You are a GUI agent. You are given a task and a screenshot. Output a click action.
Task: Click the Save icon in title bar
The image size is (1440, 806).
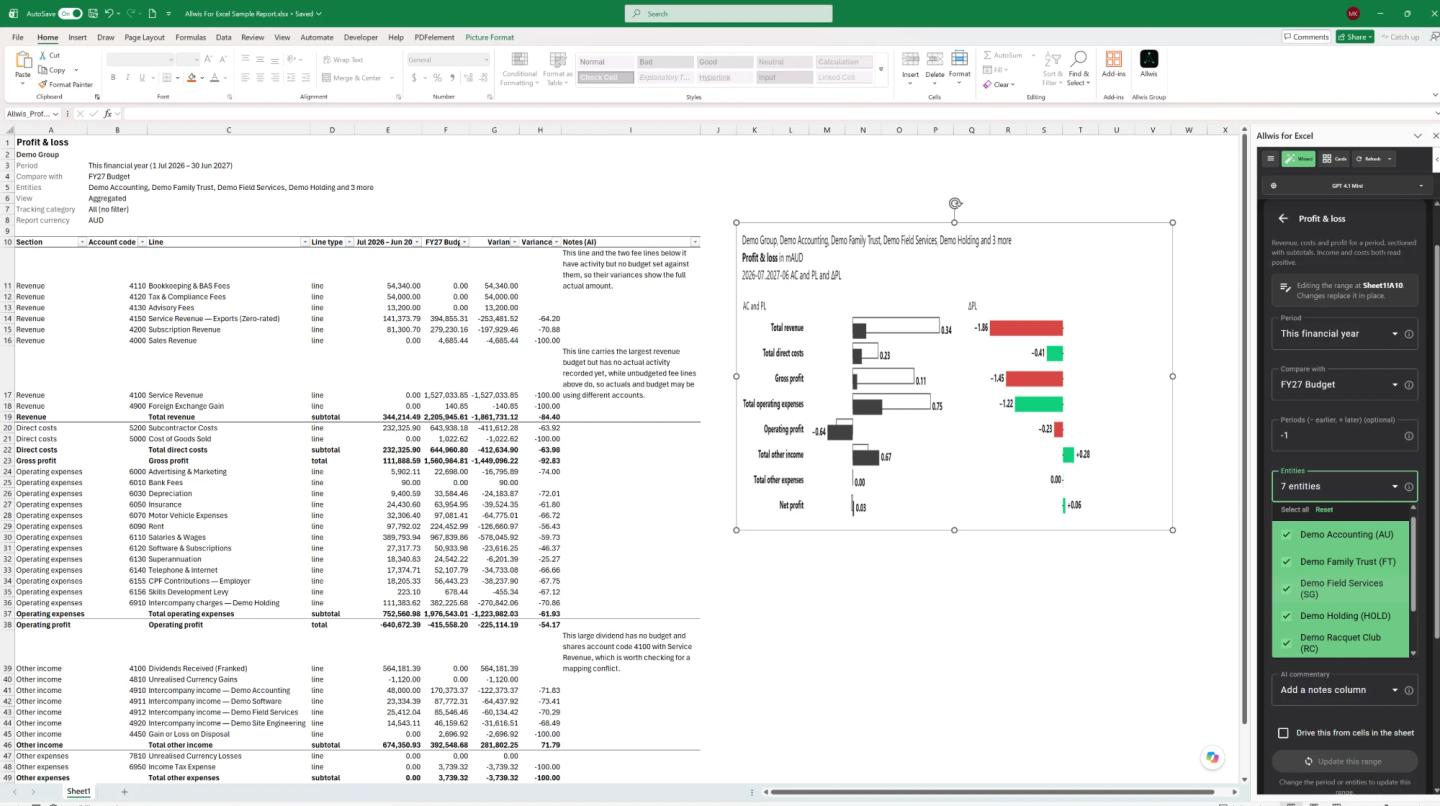92,14
